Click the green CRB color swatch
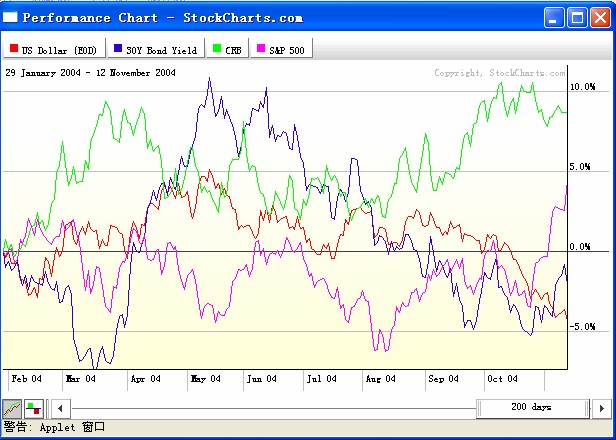This screenshot has height=440, width=616. (x=217, y=48)
